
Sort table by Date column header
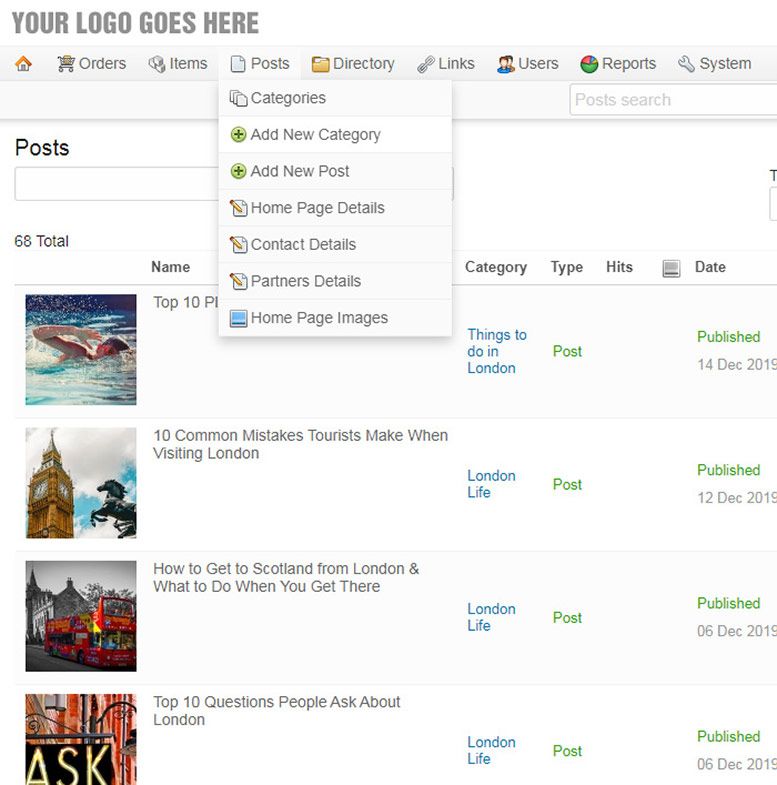point(710,267)
